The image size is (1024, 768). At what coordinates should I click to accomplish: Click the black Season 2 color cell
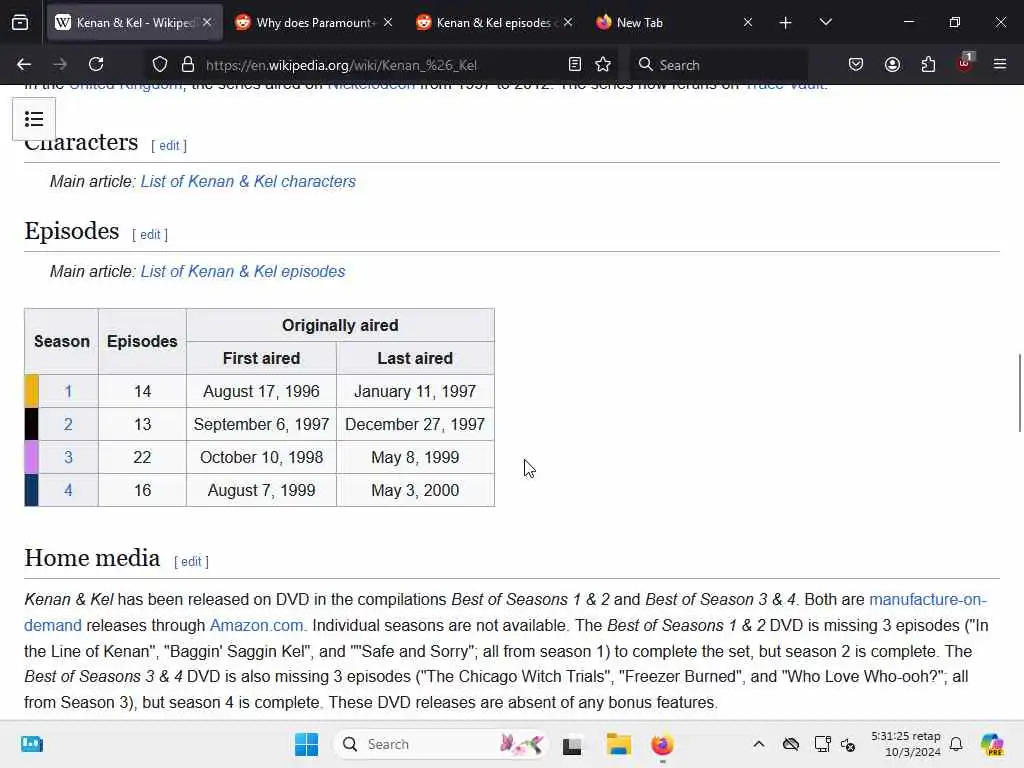coord(31,424)
